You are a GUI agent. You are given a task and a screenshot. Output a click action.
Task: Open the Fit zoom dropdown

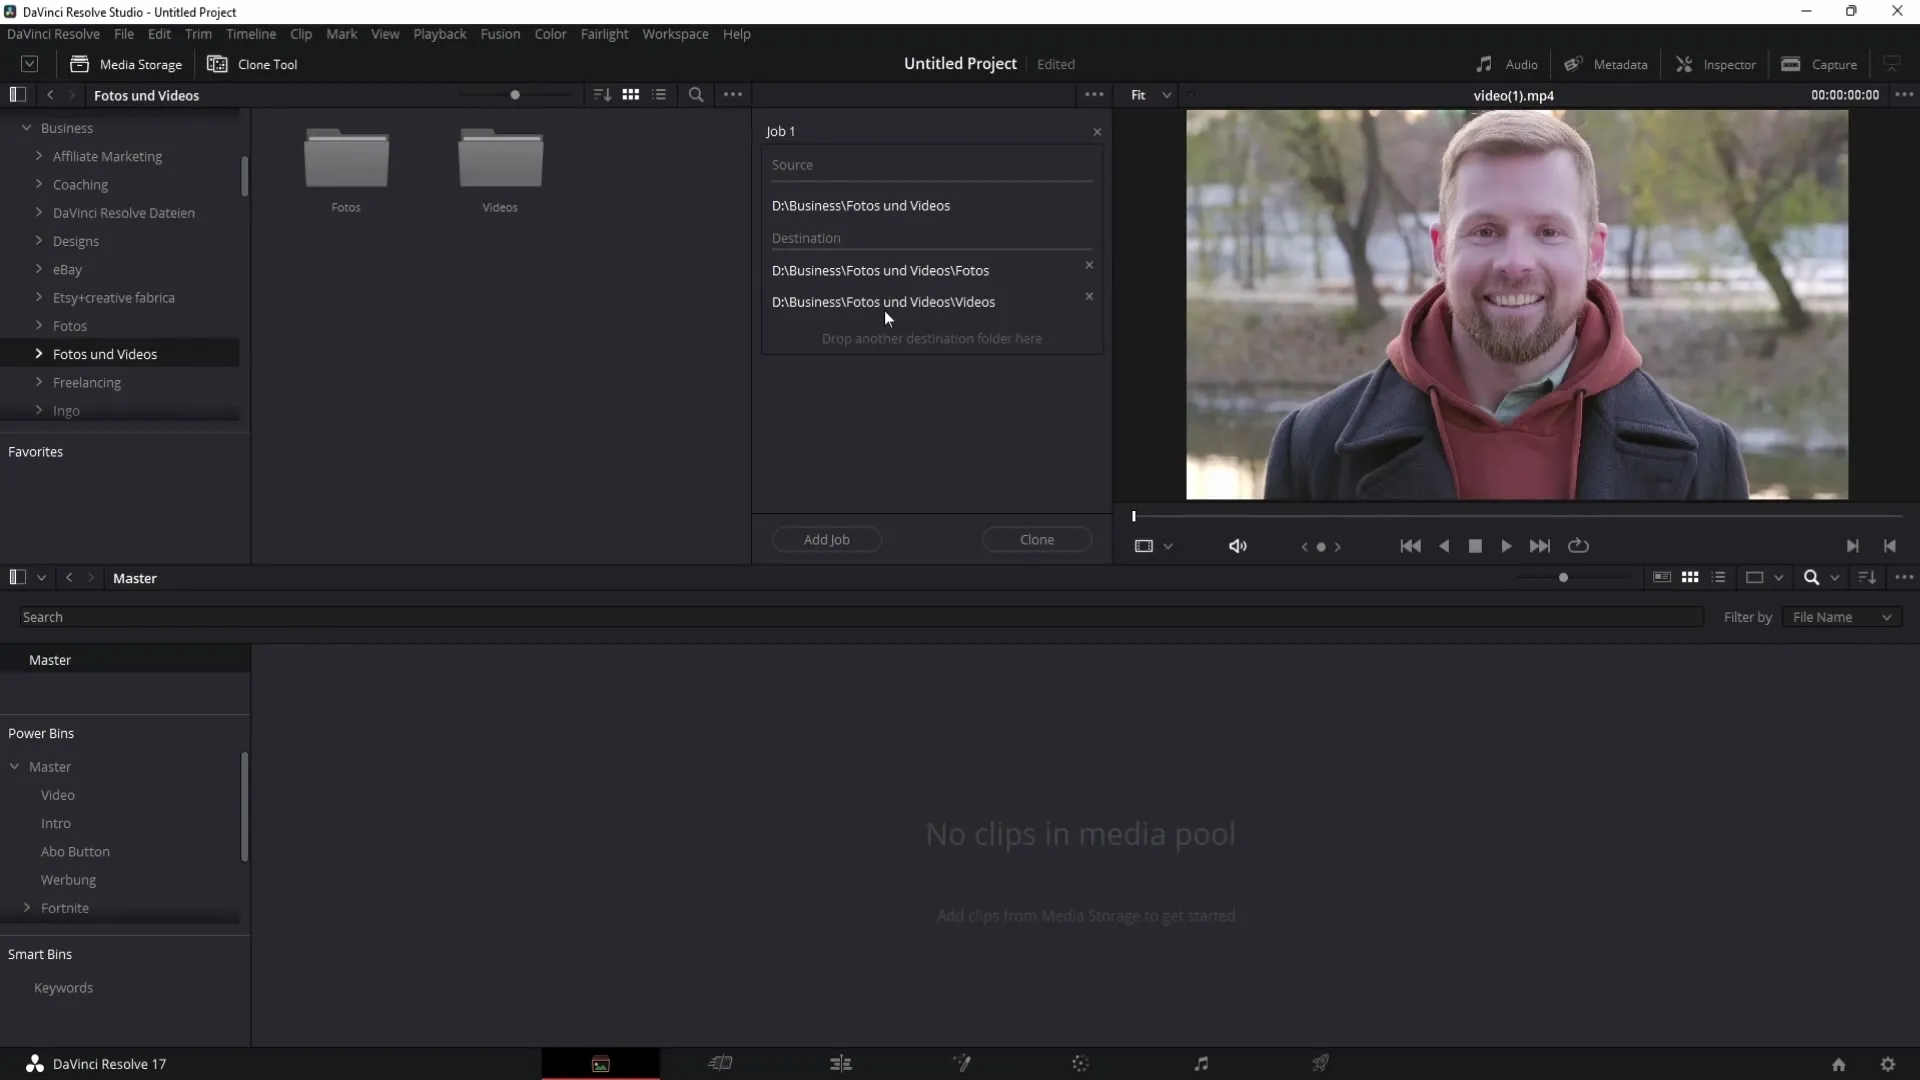pyautogui.click(x=1151, y=95)
